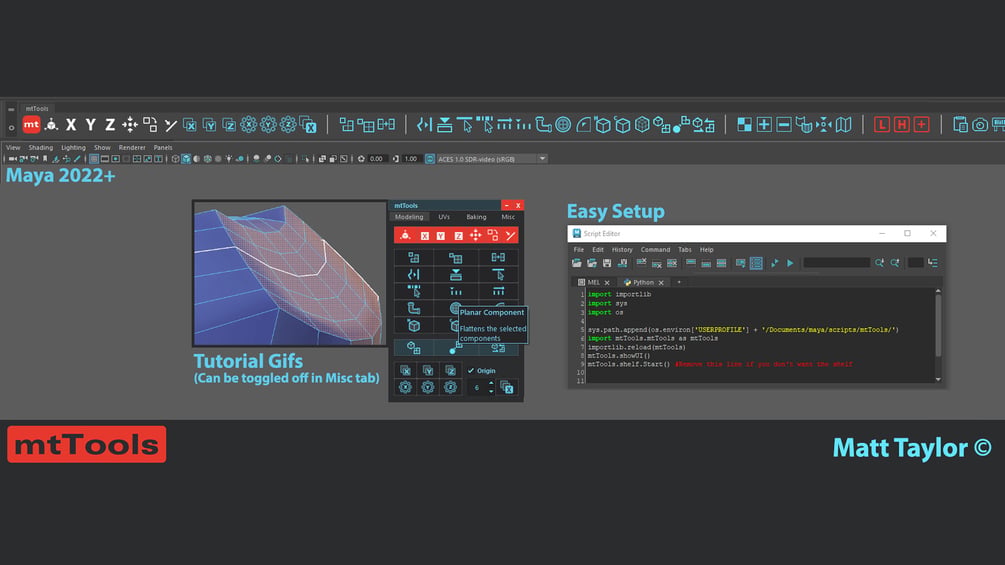Image resolution: width=1005 pixels, height=565 pixels.
Task: Switch to the Baking tab in mtTools
Action: tap(476, 217)
